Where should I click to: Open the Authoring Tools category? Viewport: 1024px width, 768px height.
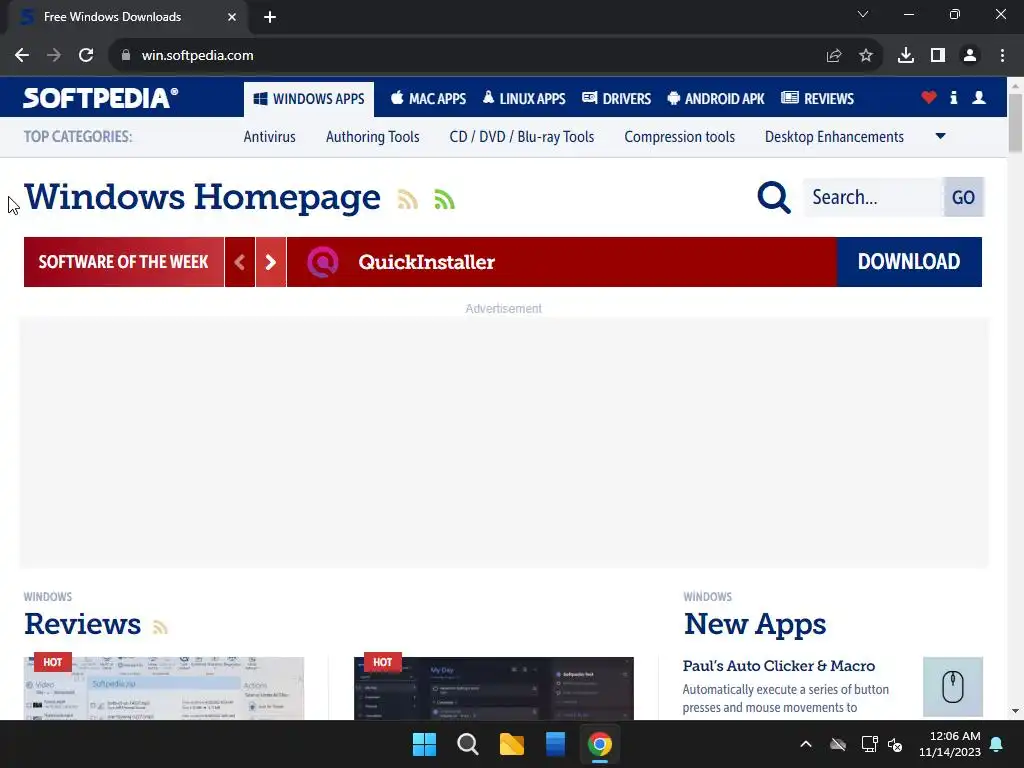pos(373,137)
